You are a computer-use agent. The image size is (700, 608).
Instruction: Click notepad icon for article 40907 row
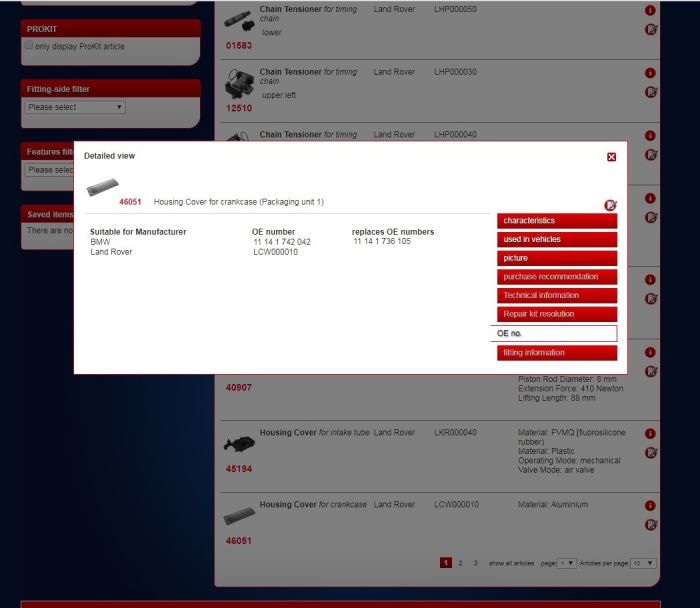click(x=651, y=371)
